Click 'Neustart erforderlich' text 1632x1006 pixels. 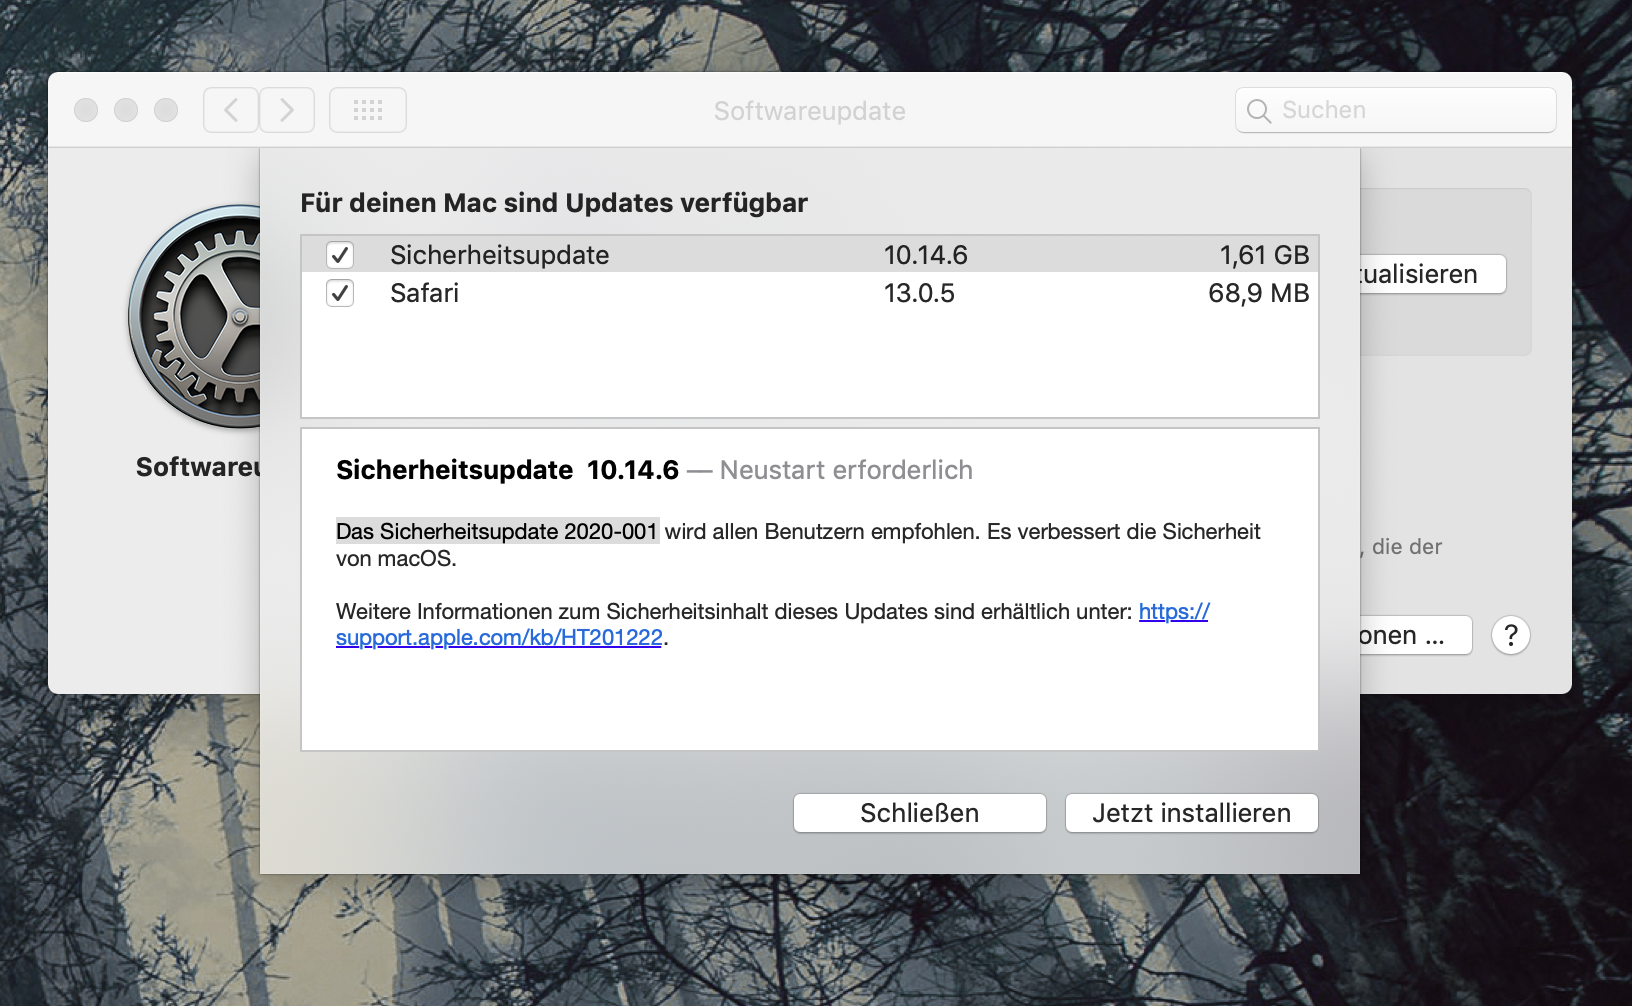[x=846, y=470]
